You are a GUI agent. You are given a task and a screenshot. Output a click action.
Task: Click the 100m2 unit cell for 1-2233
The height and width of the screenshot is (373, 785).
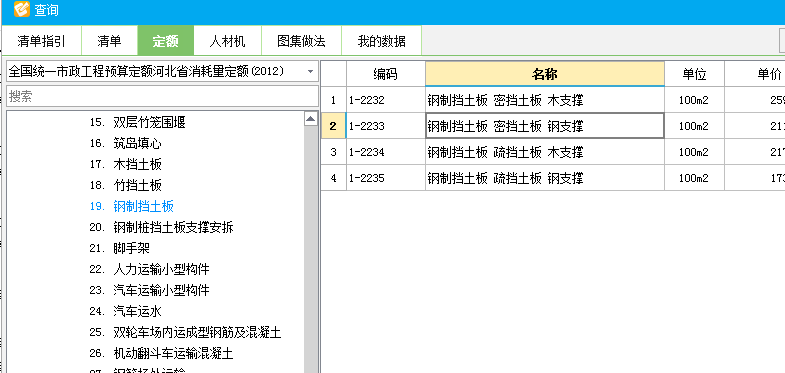click(694, 126)
